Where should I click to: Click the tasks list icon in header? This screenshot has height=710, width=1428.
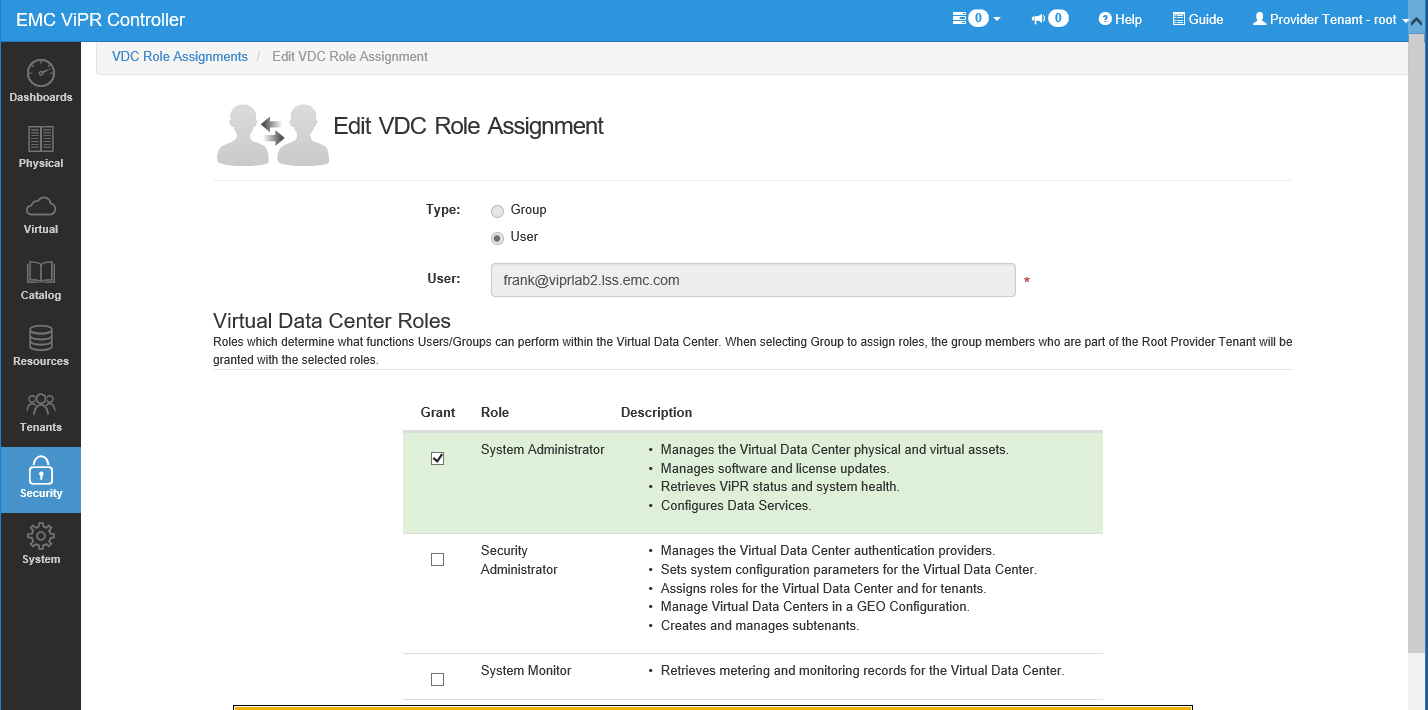(x=958, y=19)
